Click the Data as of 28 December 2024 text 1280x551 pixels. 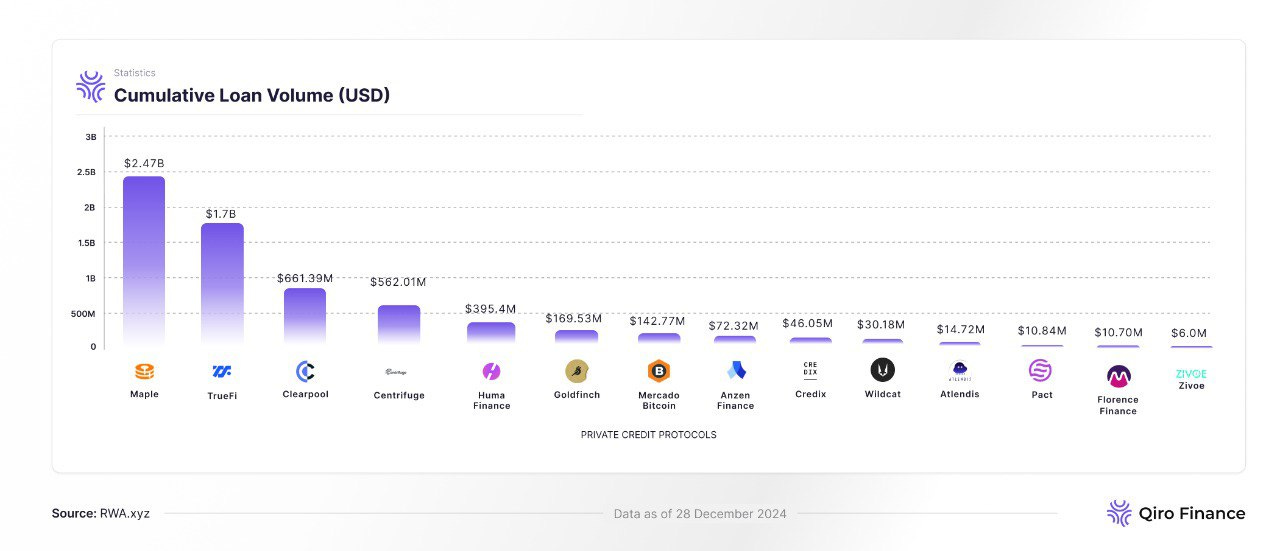tap(700, 514)
